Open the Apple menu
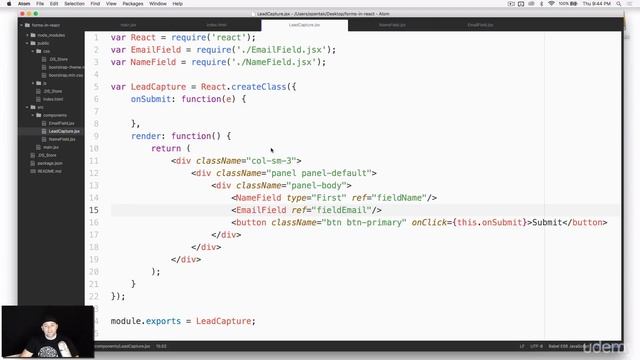 point(9,4)
